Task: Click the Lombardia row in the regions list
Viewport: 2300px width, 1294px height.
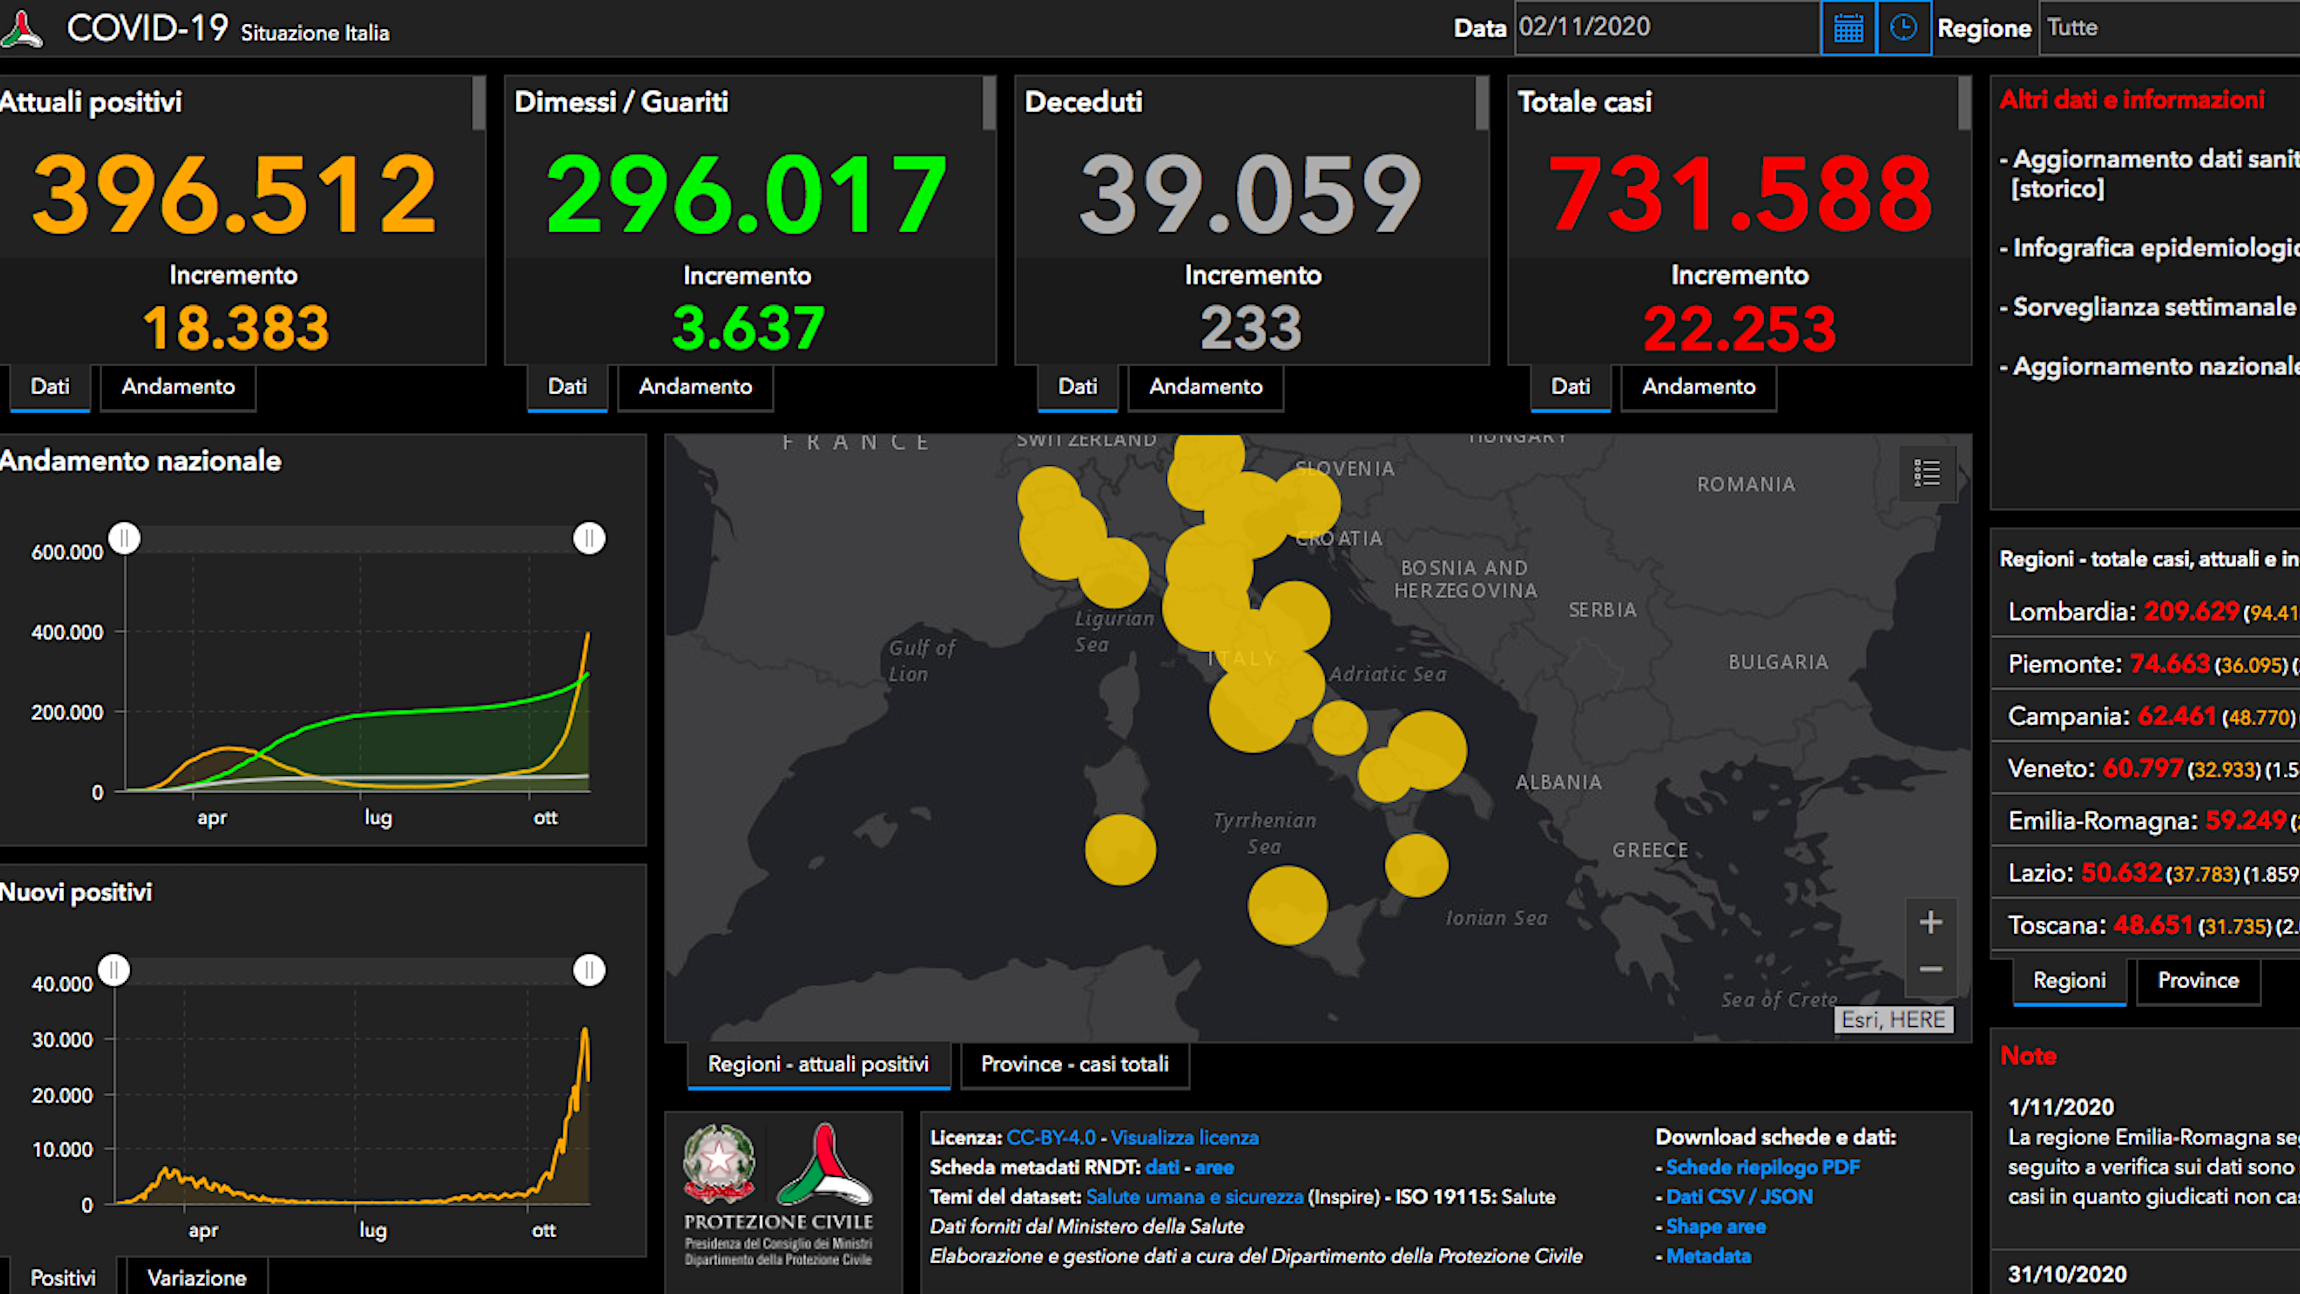Action: (x=2146, y=611)
